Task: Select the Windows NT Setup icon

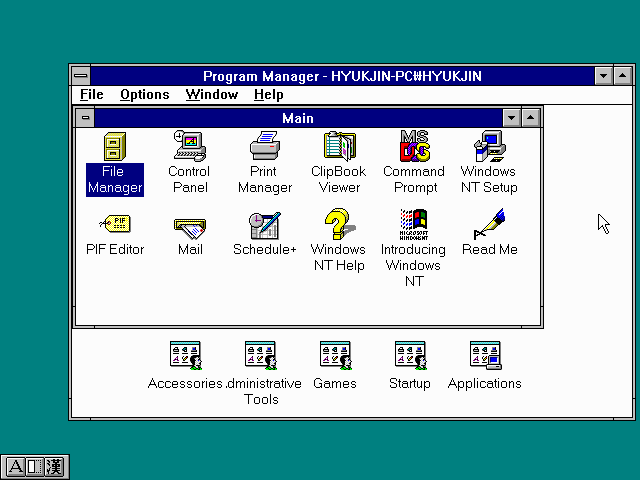Action: point(489,146)
